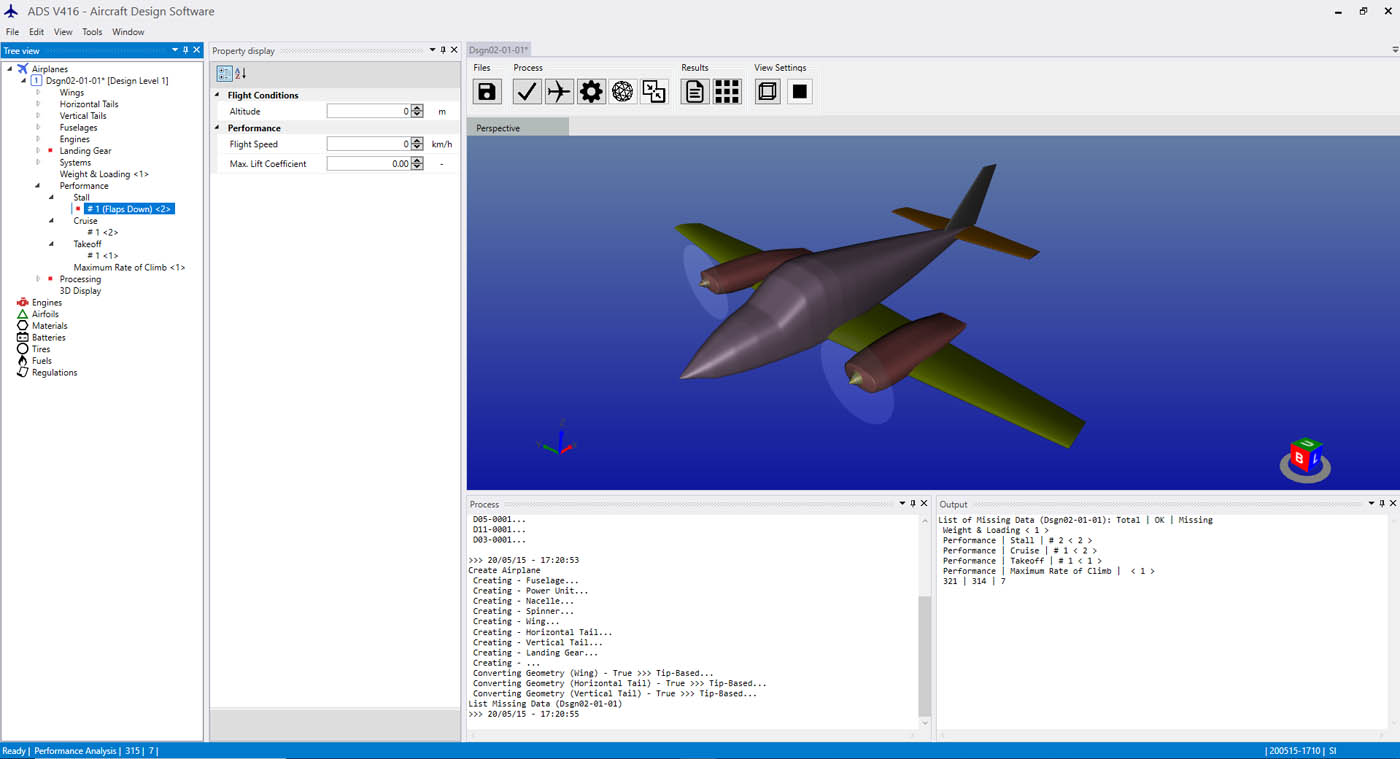Sort properties alphabetically with A-Z icon
The width and height of the screenshot is (1400, 759).
pyautogui.click(x=240, y=74)
